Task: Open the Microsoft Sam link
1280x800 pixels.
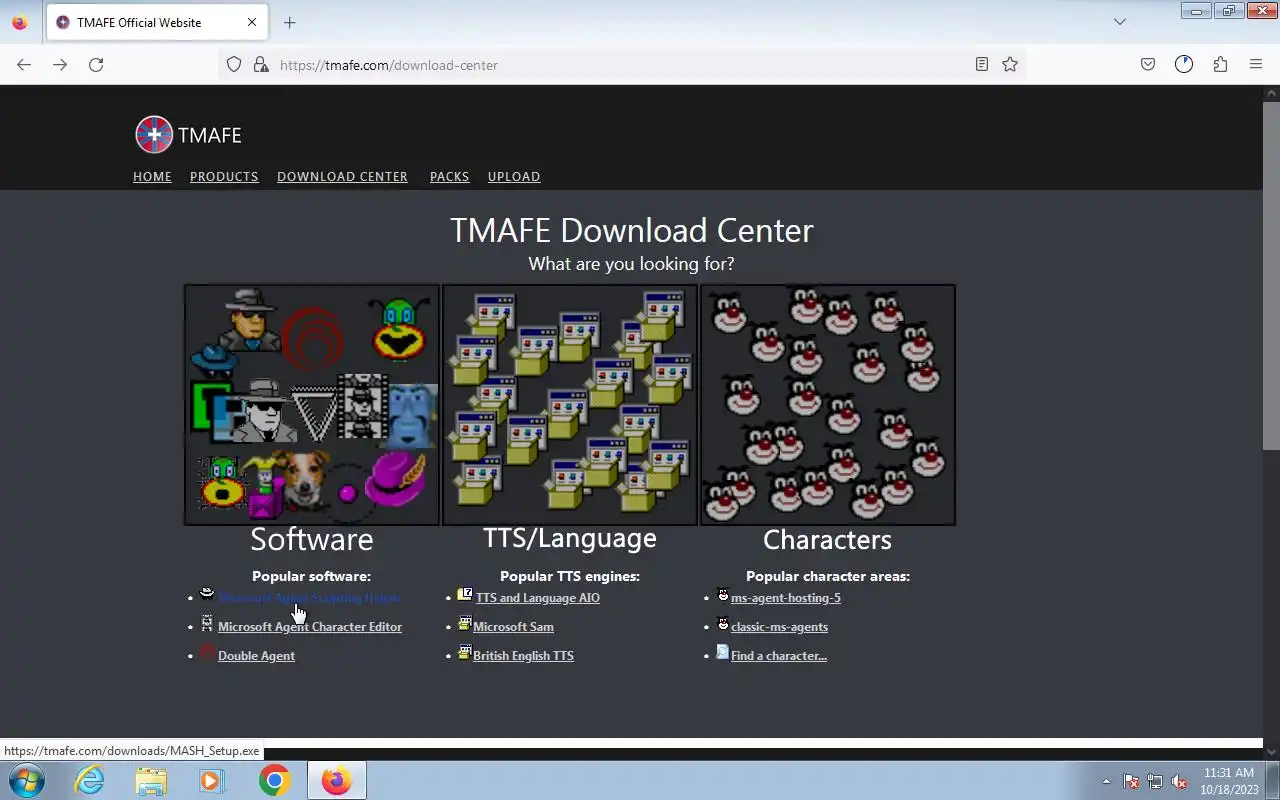Action: tap(513, 627)
